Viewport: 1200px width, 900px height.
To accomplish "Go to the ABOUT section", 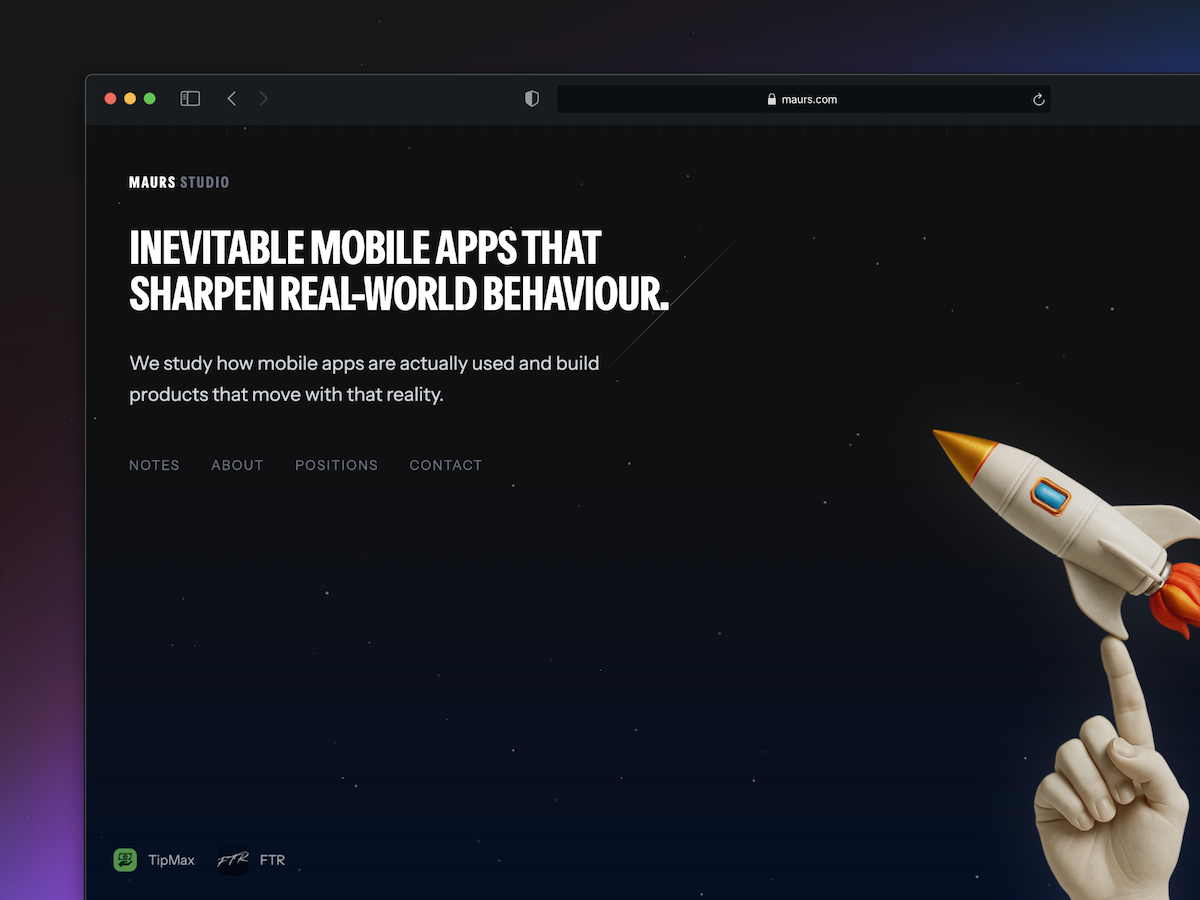I will click(x=237, y=465).
